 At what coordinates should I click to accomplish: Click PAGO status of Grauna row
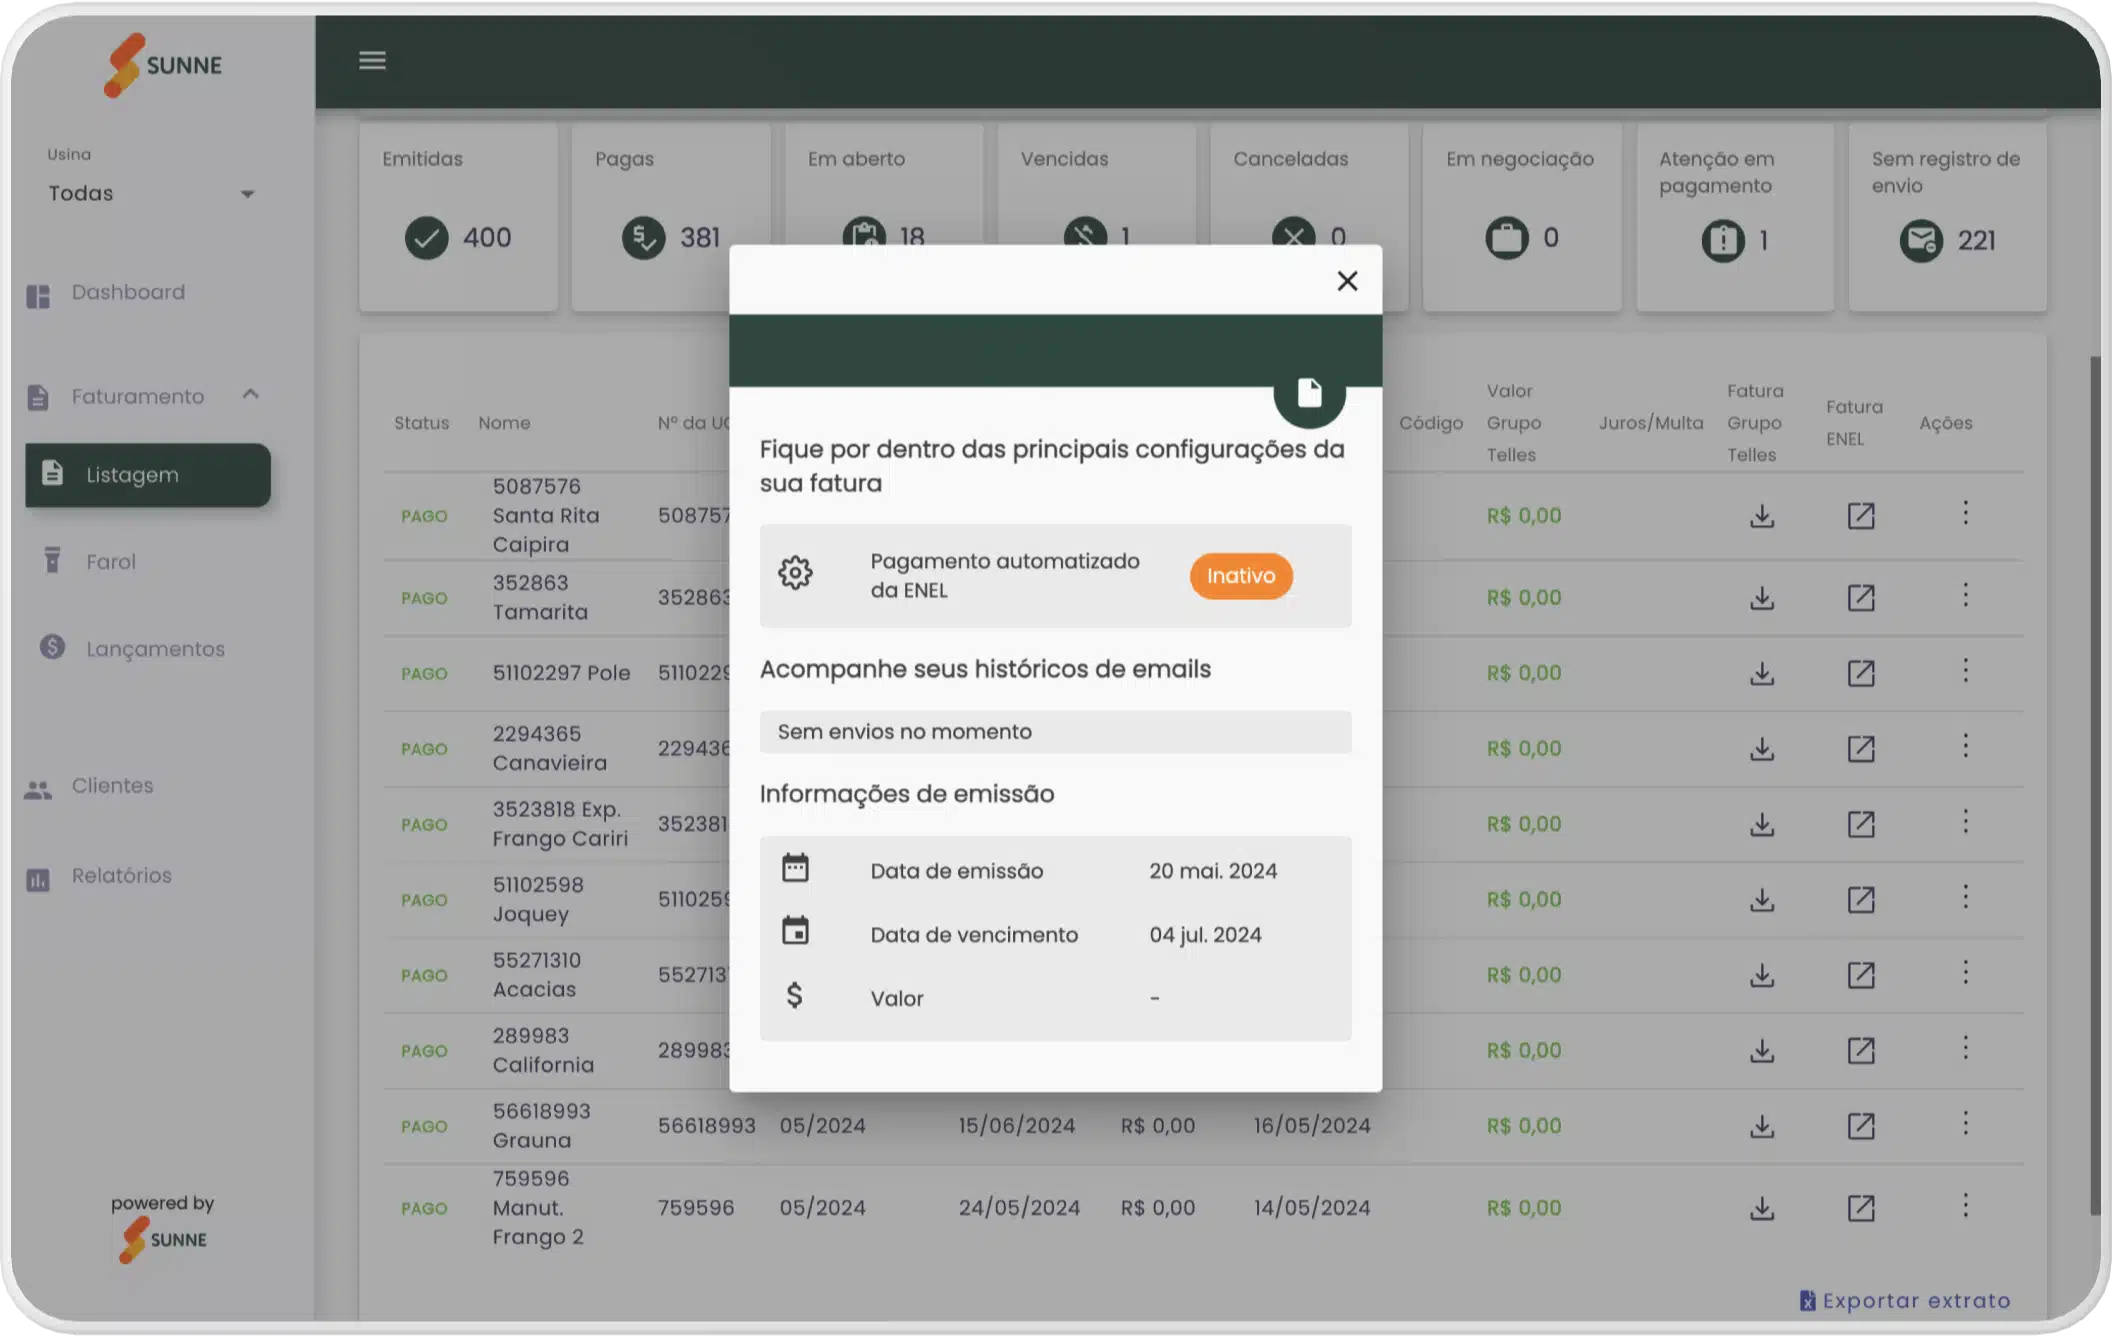tap(424, 1127)
